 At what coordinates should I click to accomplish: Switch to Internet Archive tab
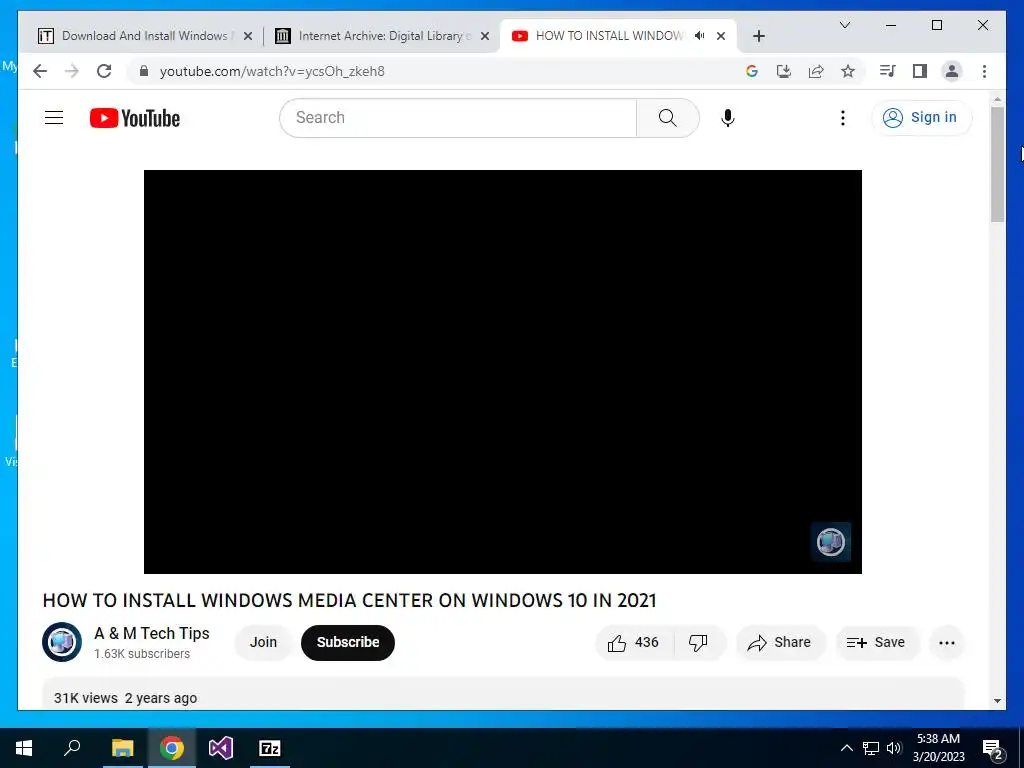point(380,36)
